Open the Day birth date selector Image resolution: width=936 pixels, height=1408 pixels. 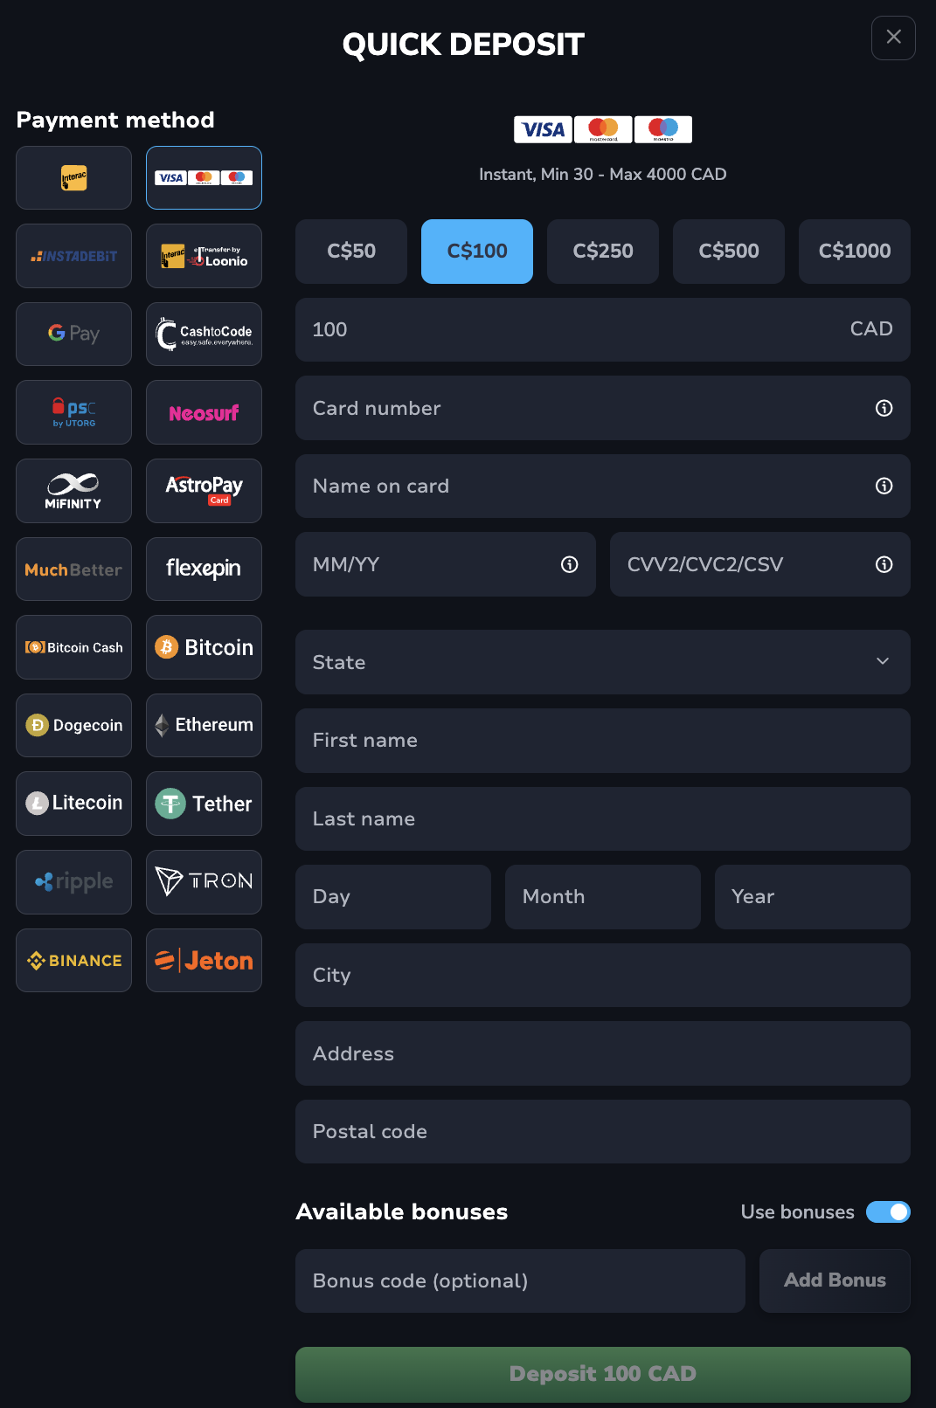pyautogui.click(x=393, y=897)
